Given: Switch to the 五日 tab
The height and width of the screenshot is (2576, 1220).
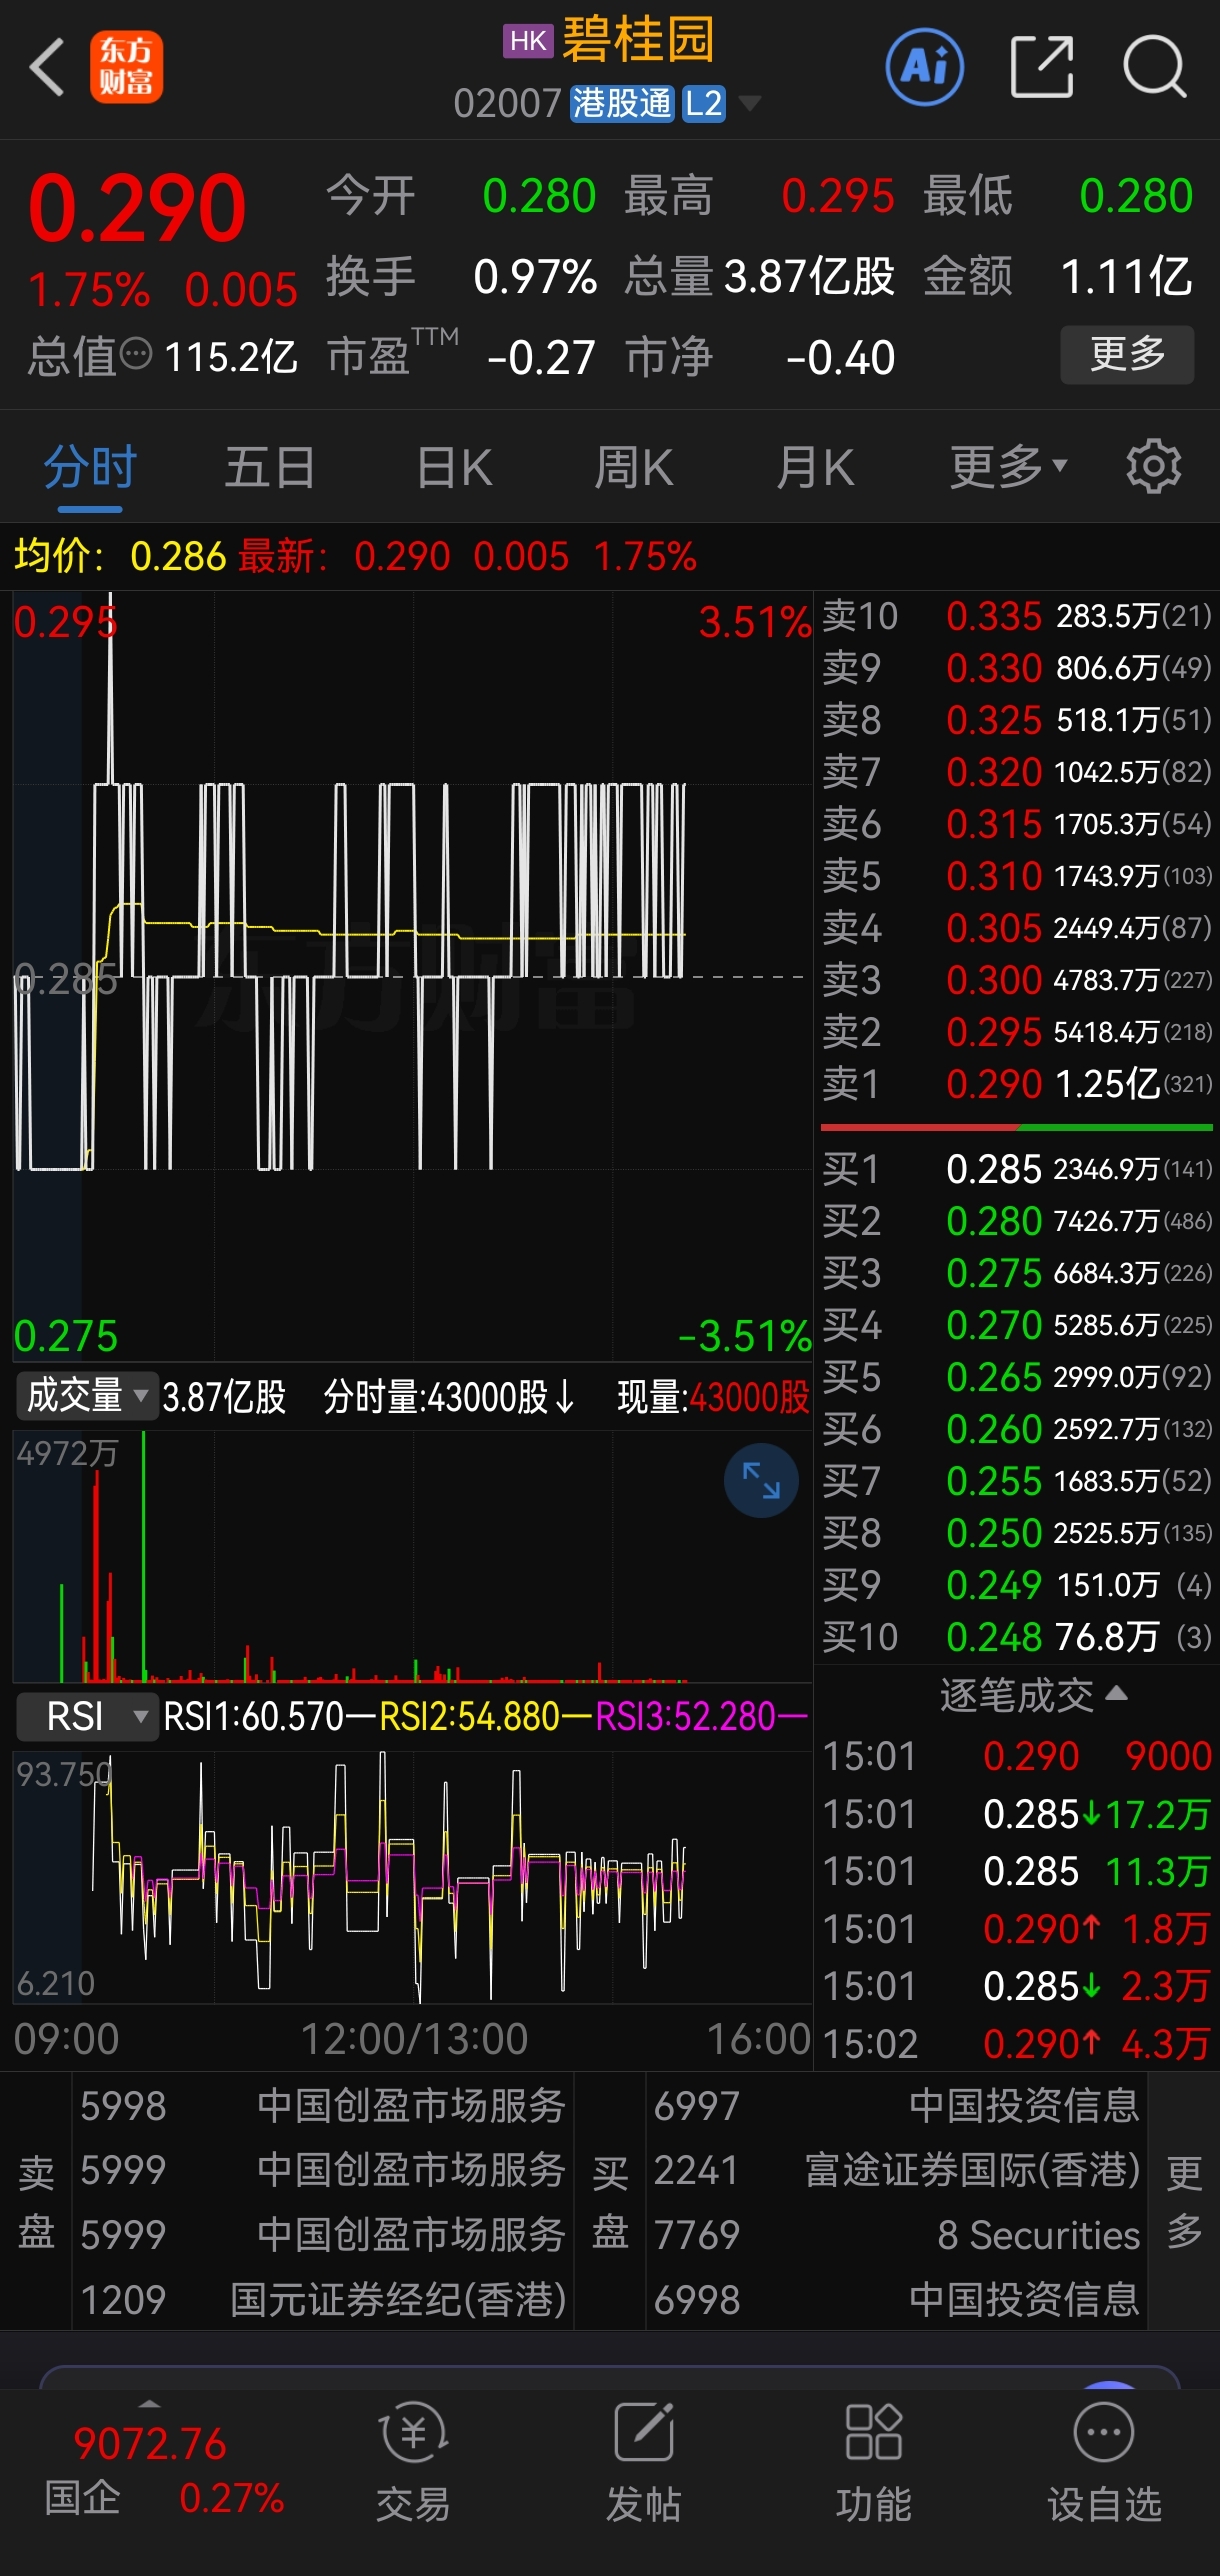Looking at the screenshot, I should [x=270, y=466].
